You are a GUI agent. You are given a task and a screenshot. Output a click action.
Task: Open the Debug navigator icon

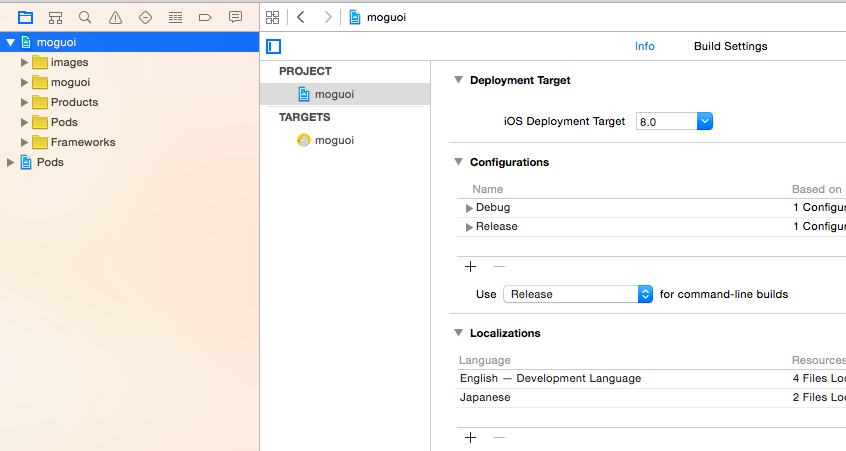pyautogui.click(x=175, y=17)
